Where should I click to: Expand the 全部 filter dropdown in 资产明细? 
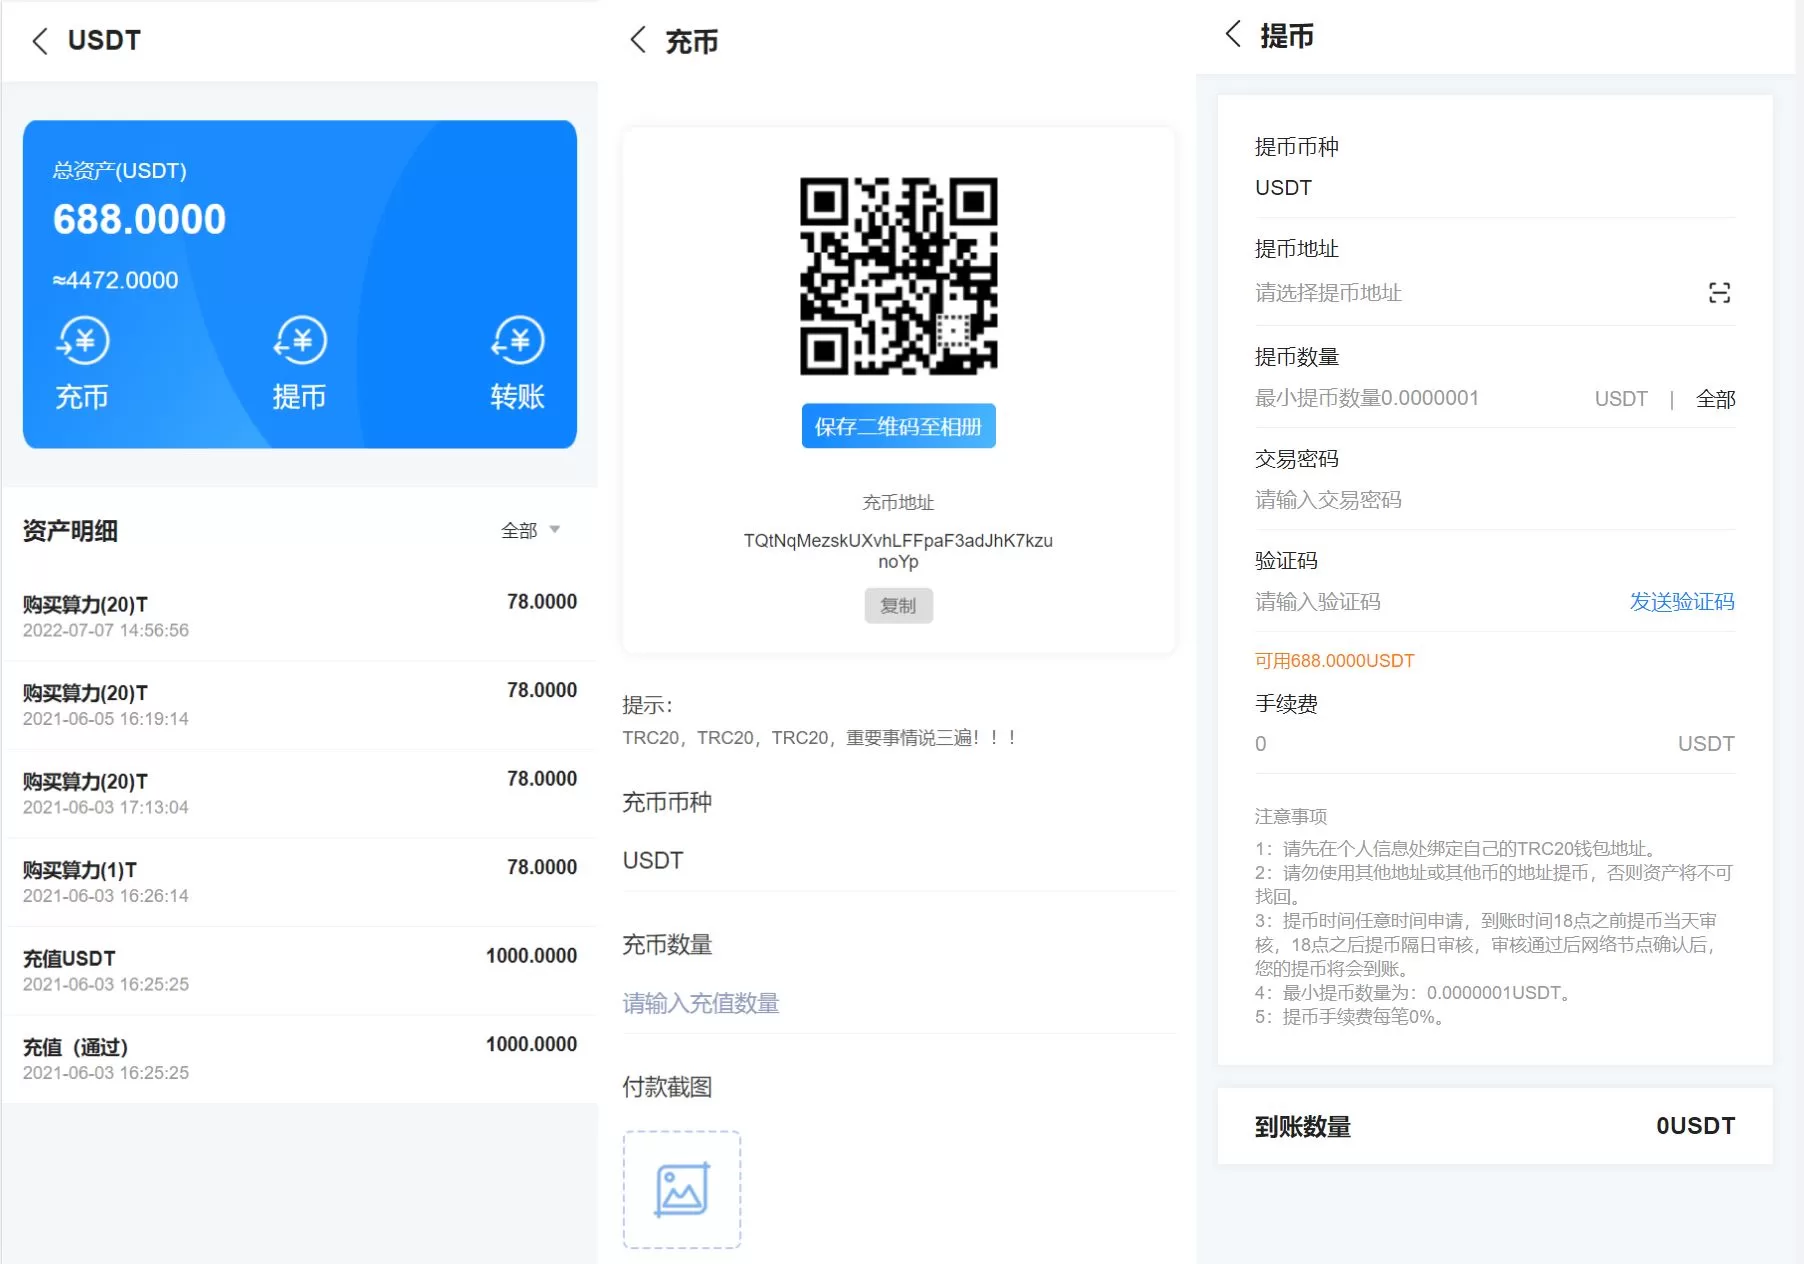pos(530,530)
